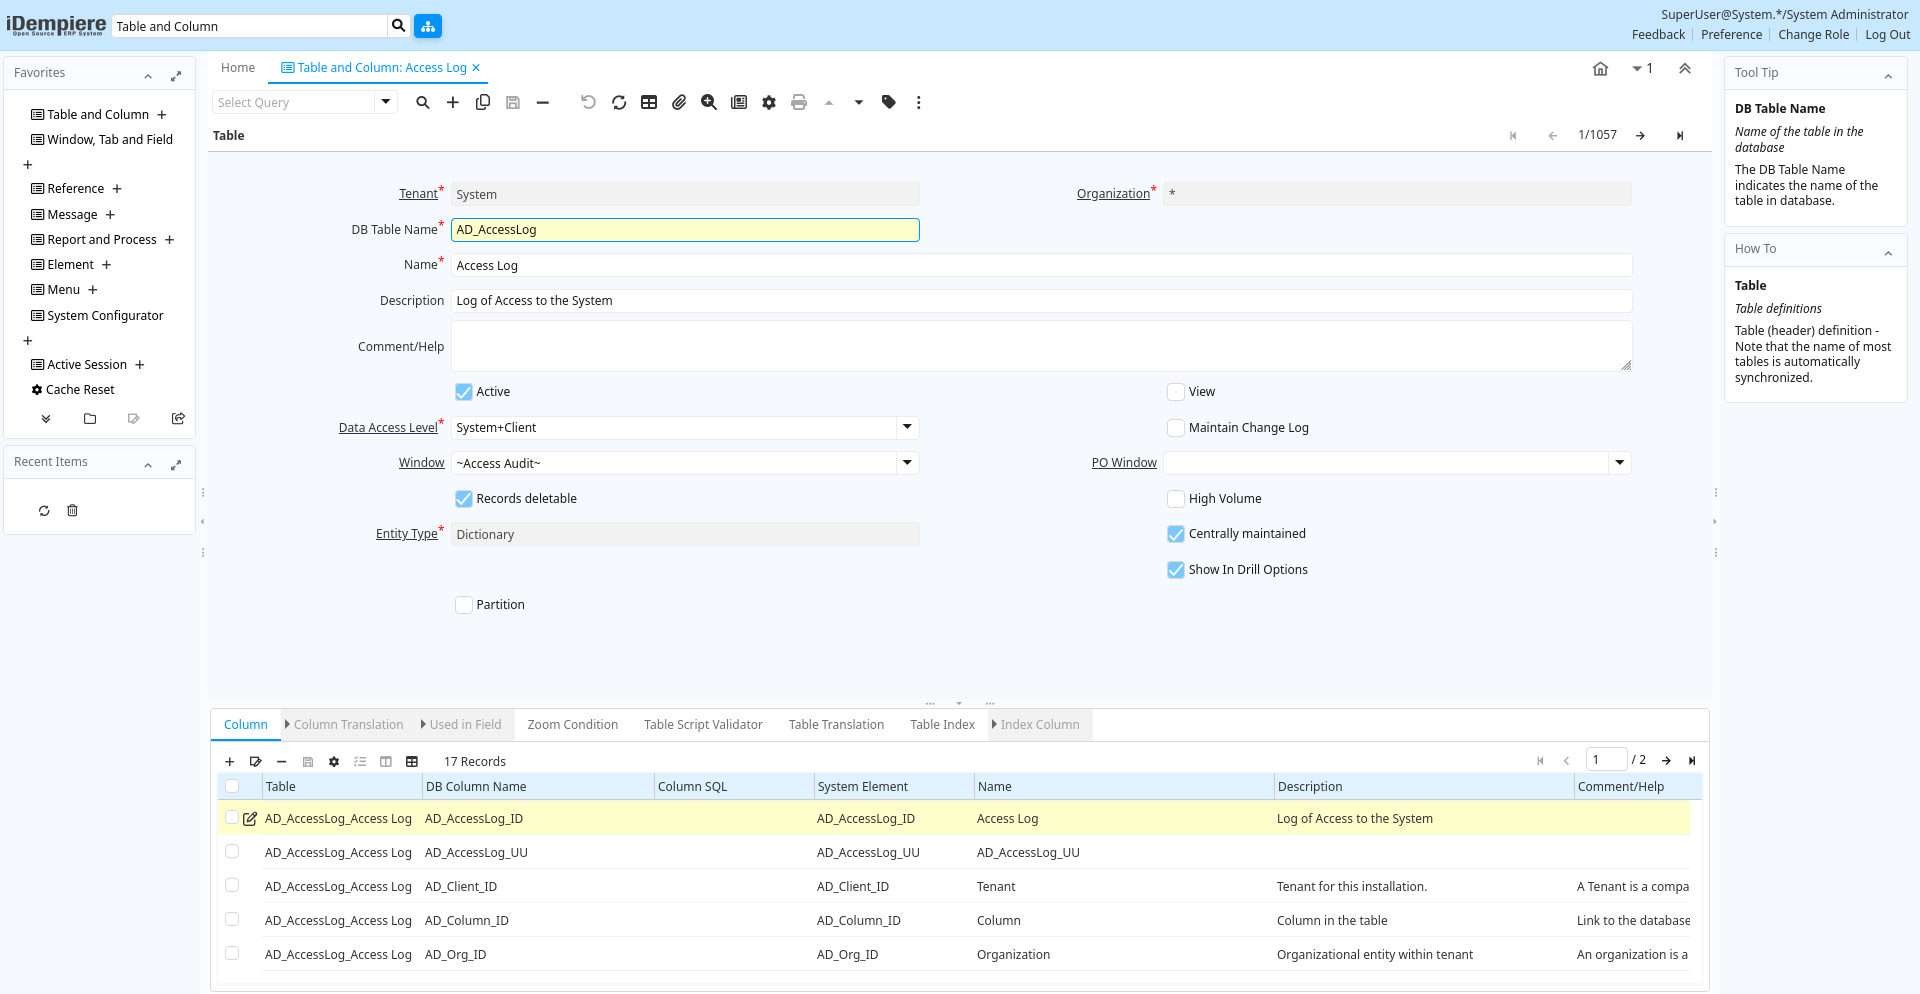Click the Copy Record icon

(x=483, y=102)
